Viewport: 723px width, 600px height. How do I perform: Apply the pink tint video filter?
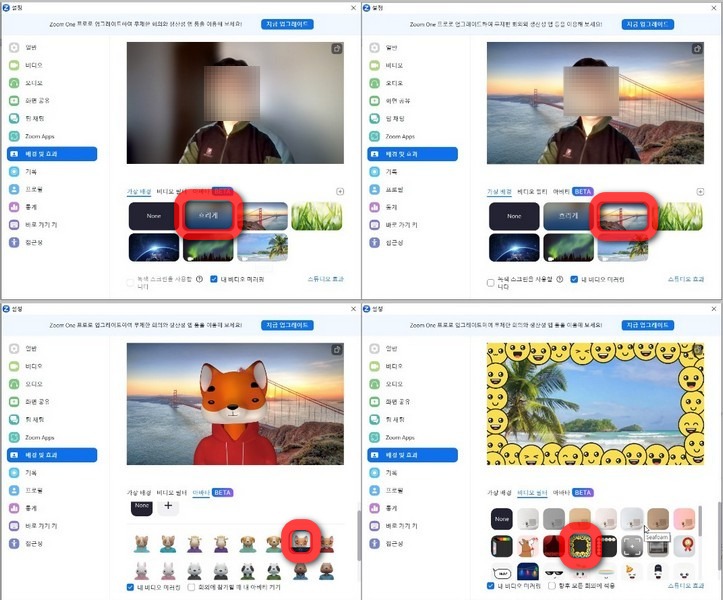[684, 519]
